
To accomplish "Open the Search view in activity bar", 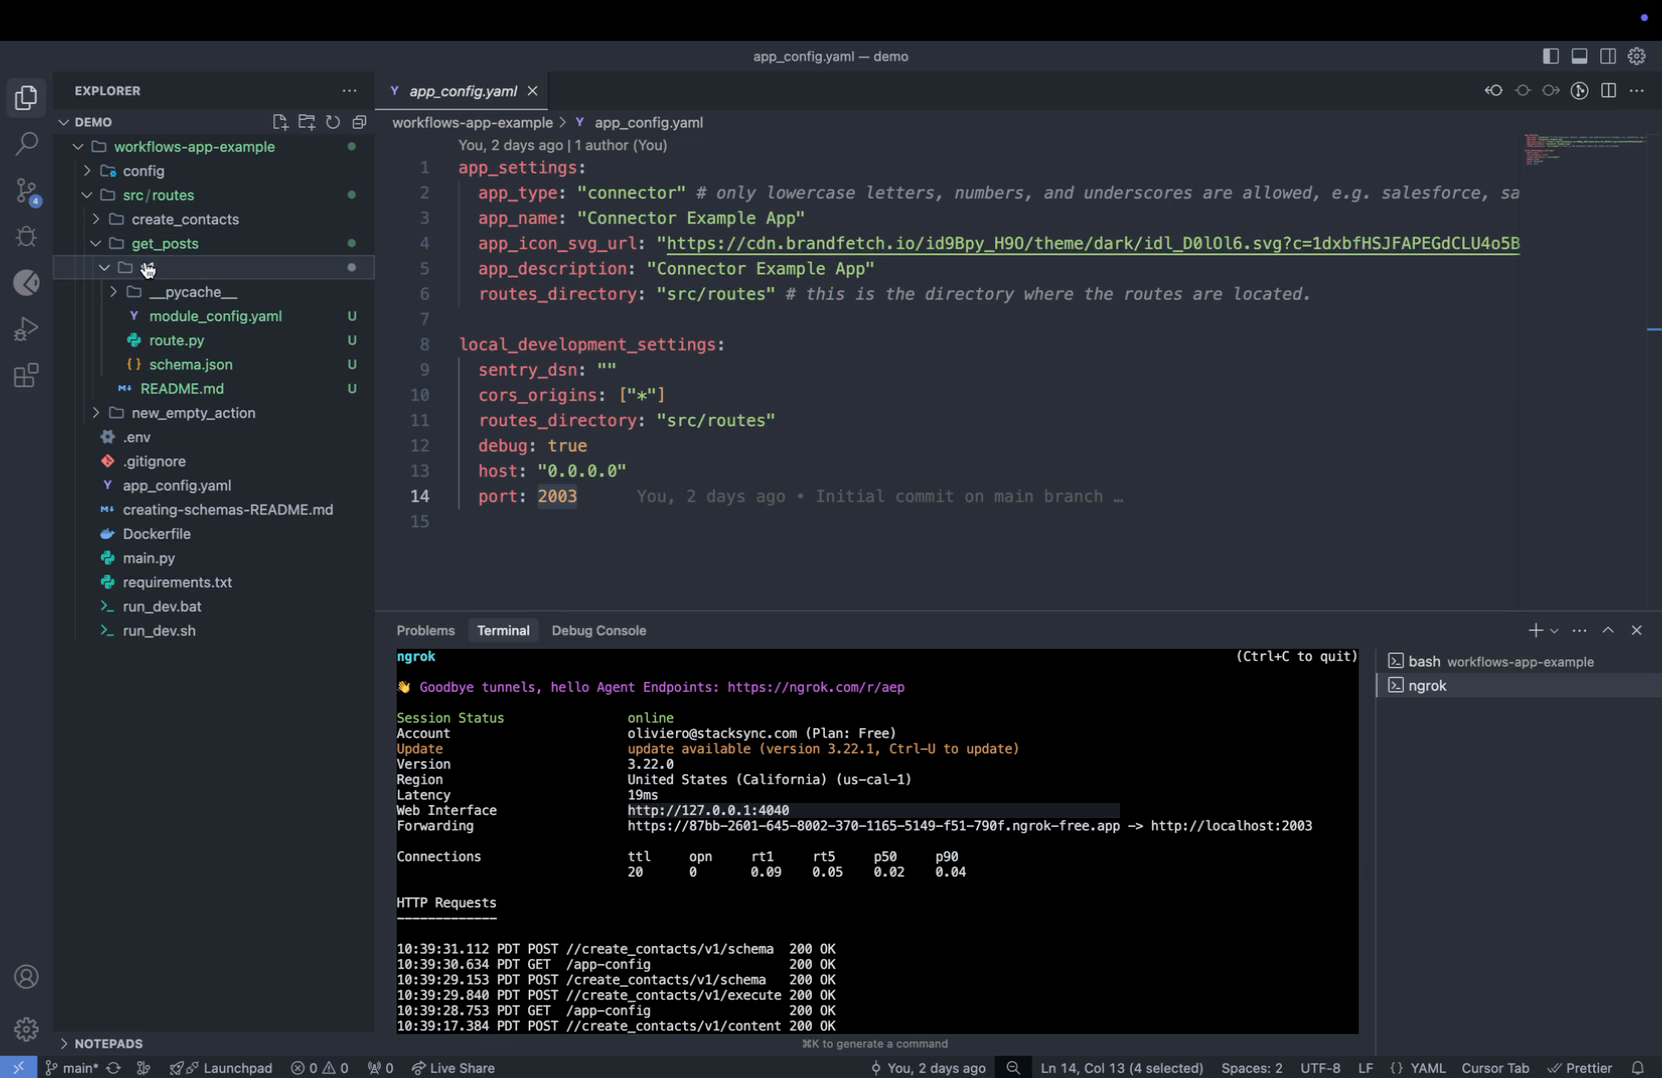I will tap(27, 144).
